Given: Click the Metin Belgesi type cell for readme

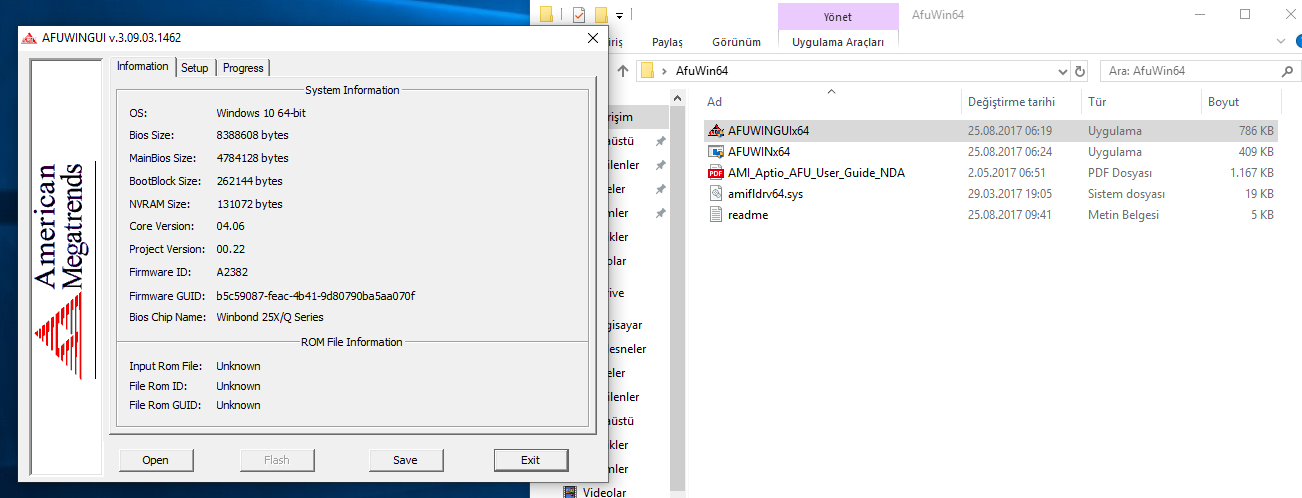Looking at the screenshot, I should tap(1123, 215).
